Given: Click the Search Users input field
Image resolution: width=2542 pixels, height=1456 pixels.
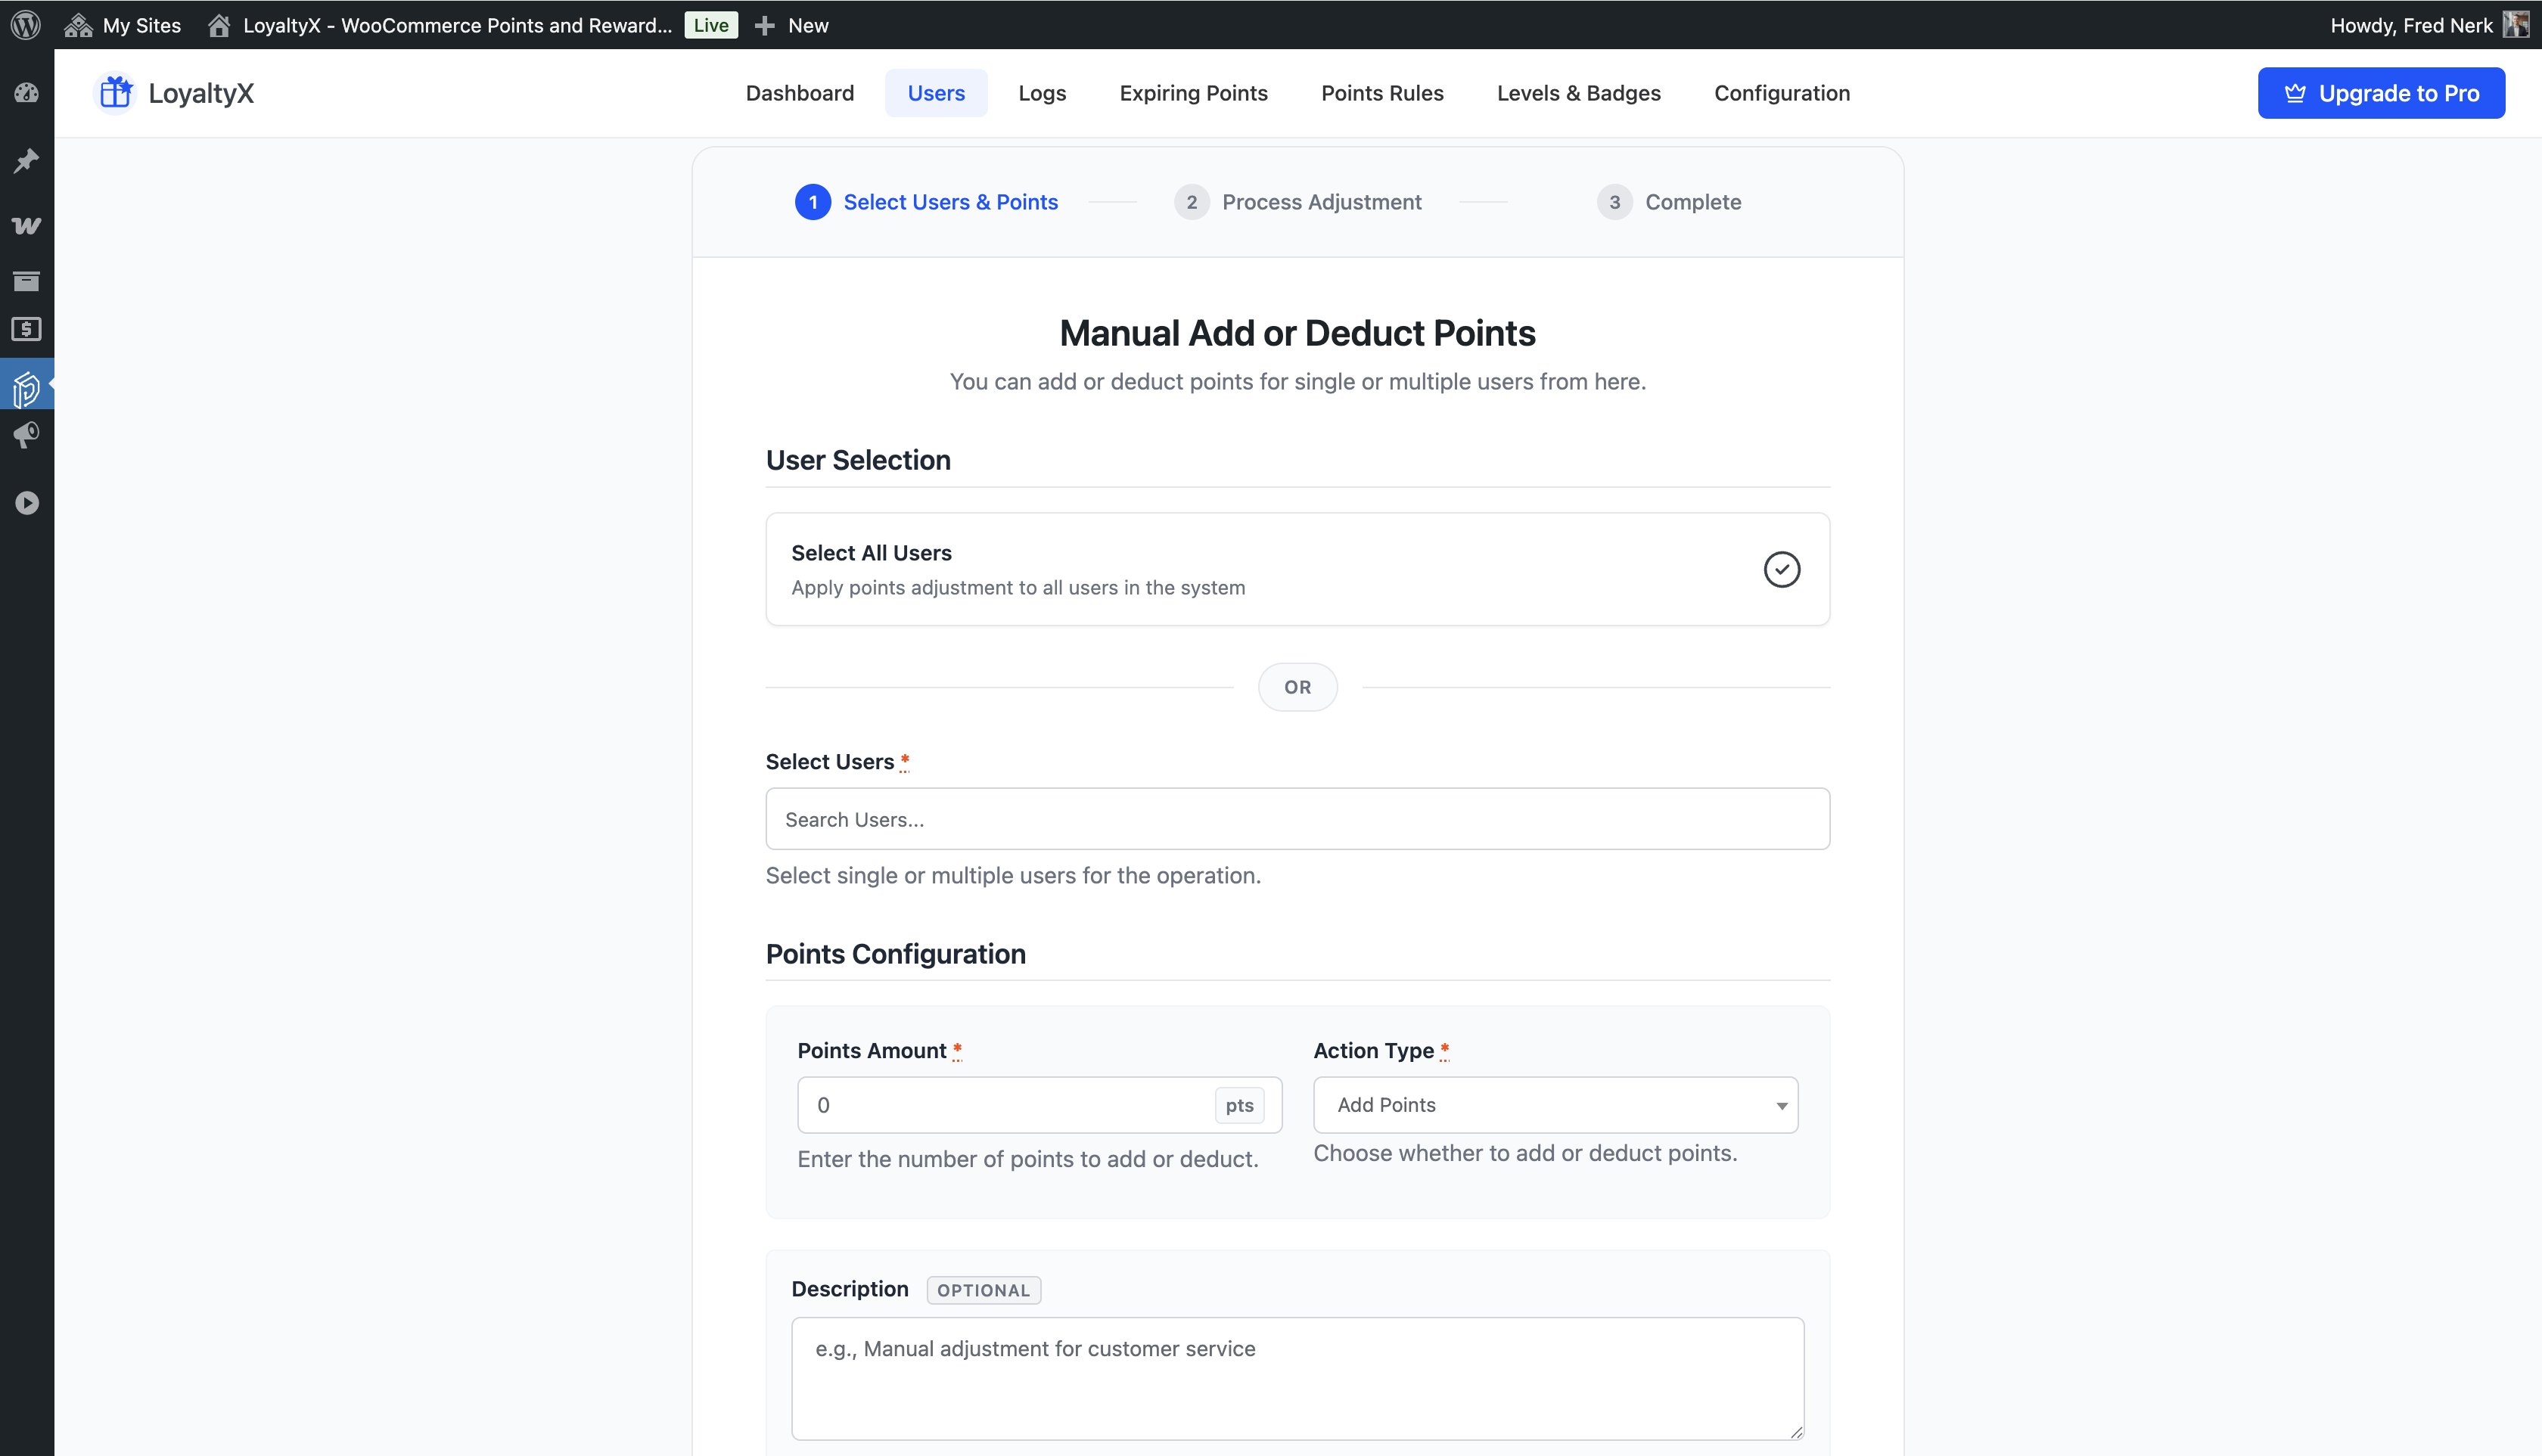Looking at the screenshot, I should point(1297,819).
